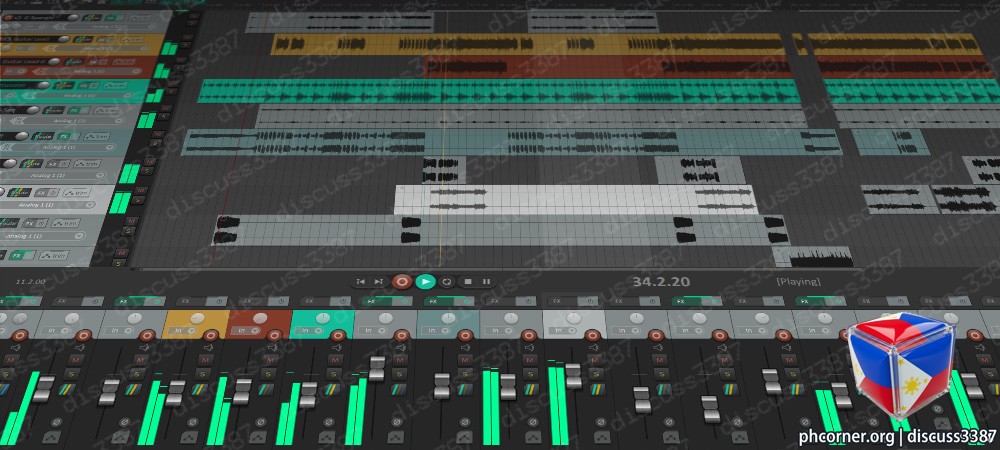Click volume knob on orange Guitar lead track
This screenshot has width=1000, height=450.
[x=64, y=39]
